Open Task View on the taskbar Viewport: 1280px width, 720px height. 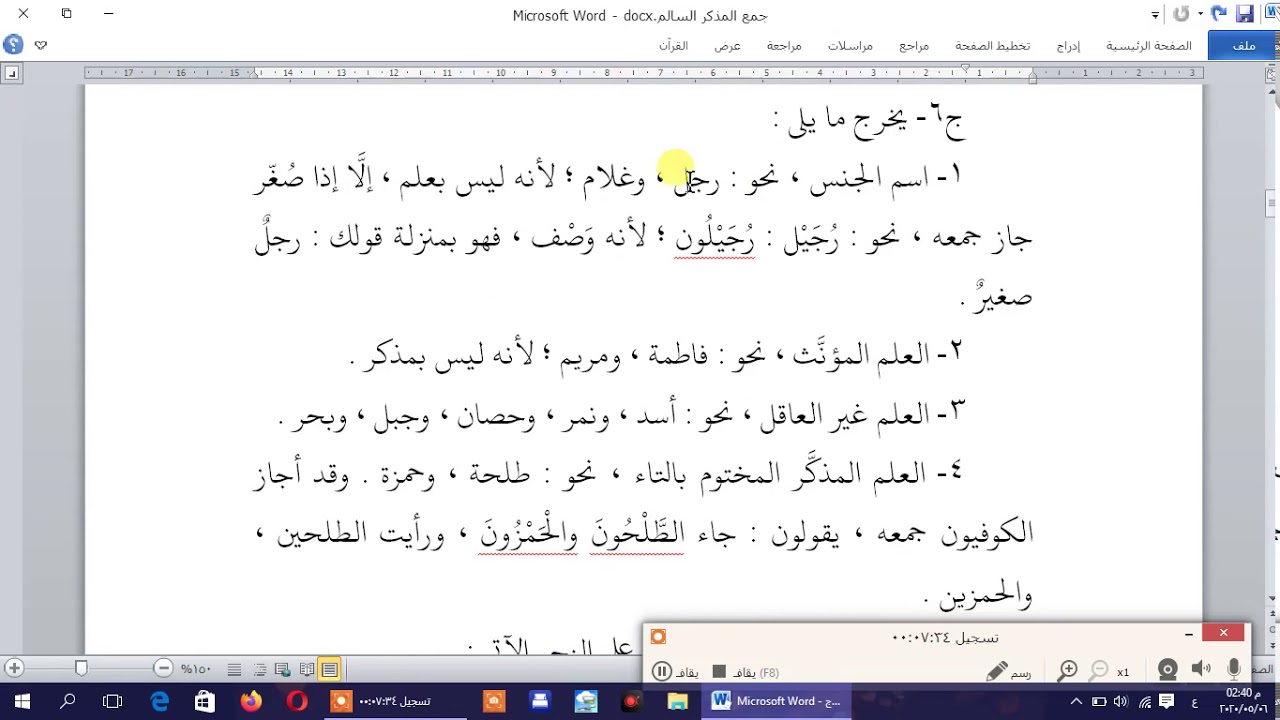112,702
